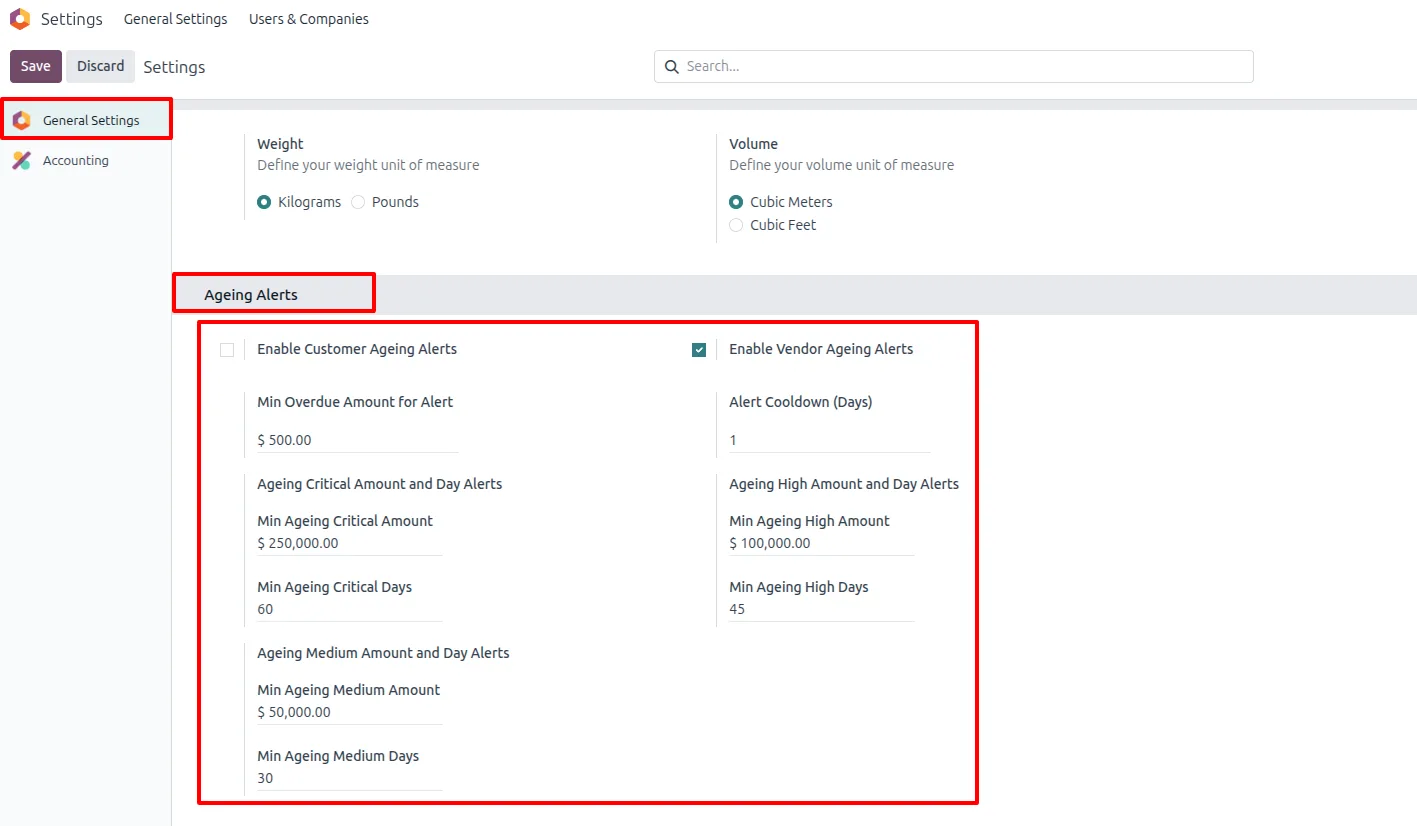Edit Min Ageing Medium Days field
The width and height of the screenshot is (1417, 826).
tap(349, 779)
